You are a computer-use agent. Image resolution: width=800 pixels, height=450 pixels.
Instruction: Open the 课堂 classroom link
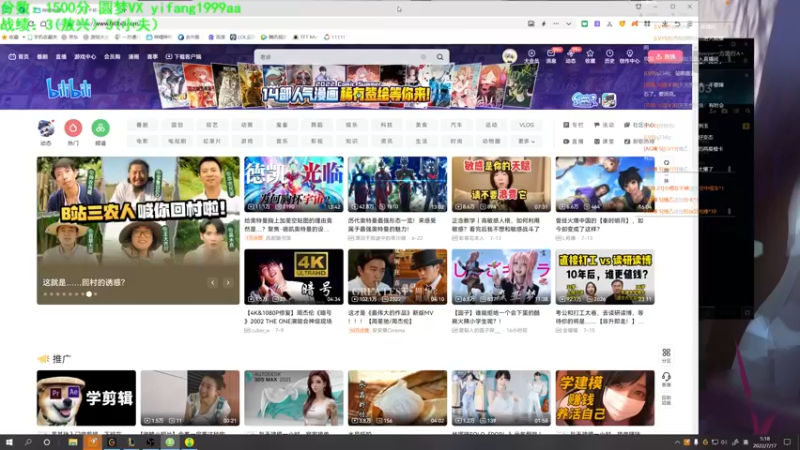(604, 141)
